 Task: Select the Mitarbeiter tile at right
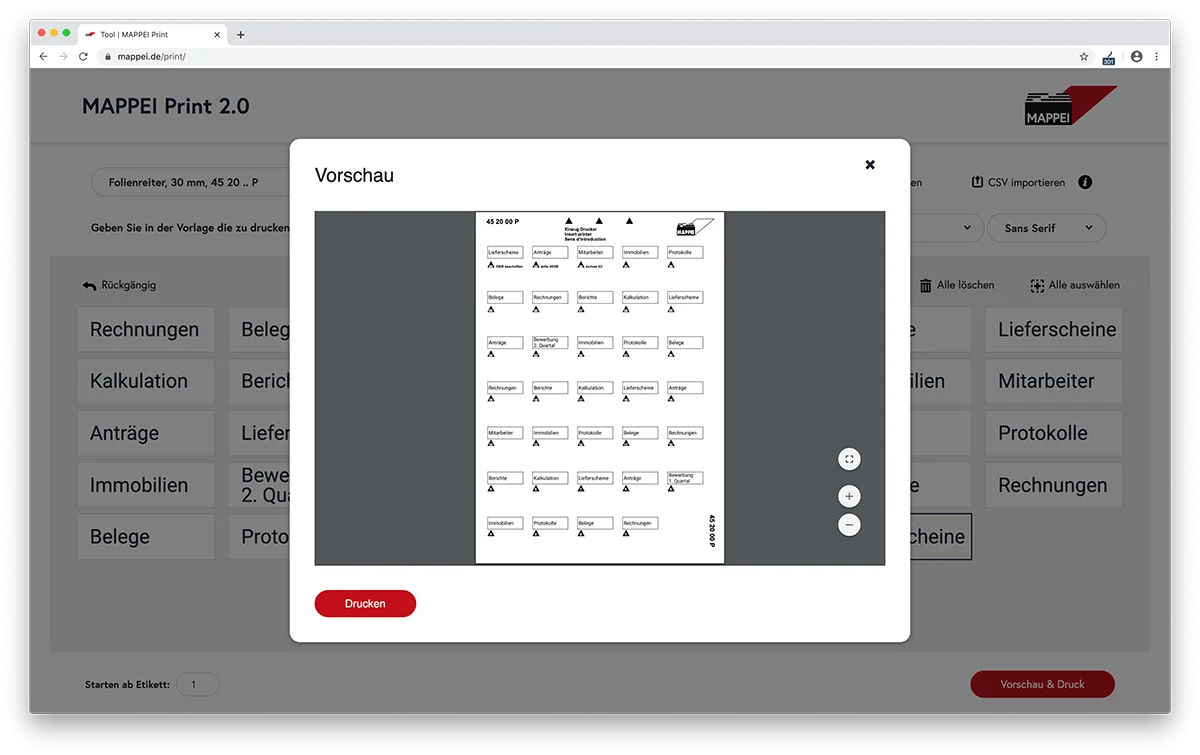(1054, 381)
